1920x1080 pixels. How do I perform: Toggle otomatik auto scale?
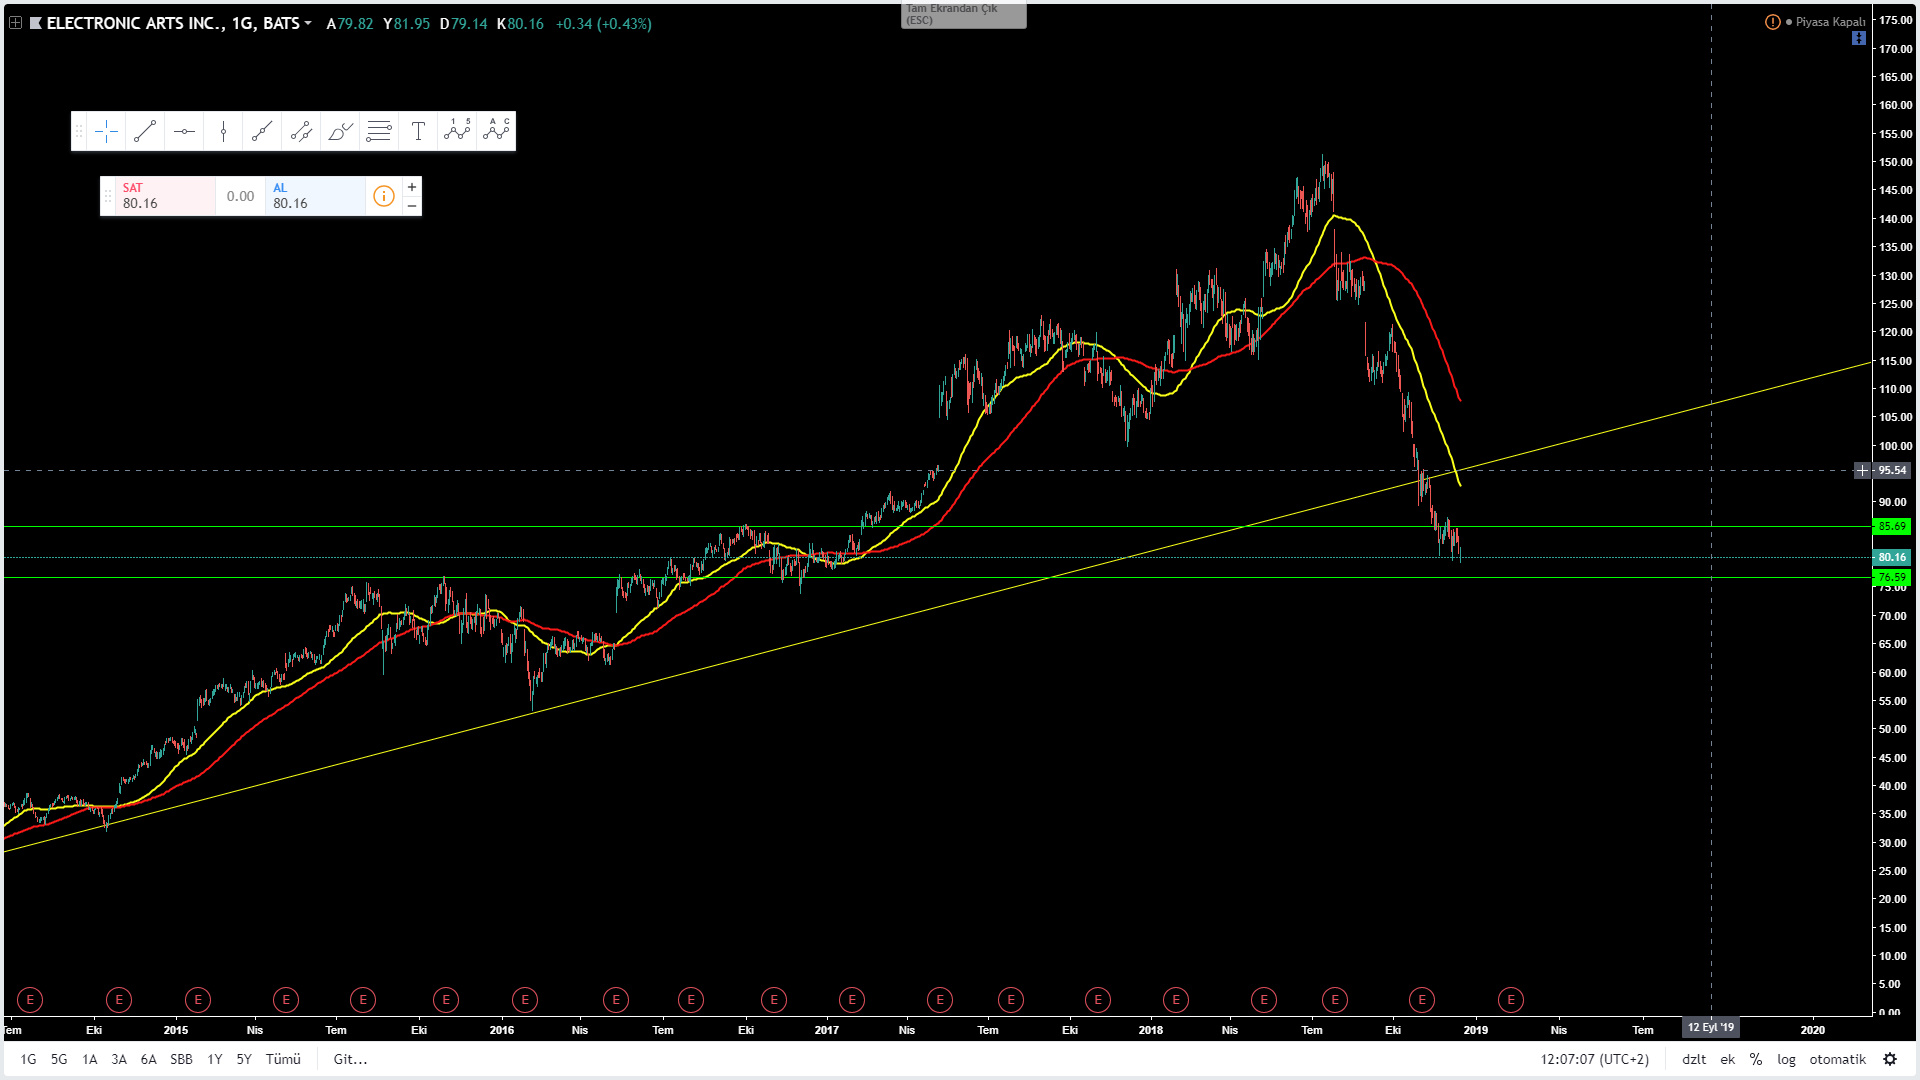(1837, 1059)
